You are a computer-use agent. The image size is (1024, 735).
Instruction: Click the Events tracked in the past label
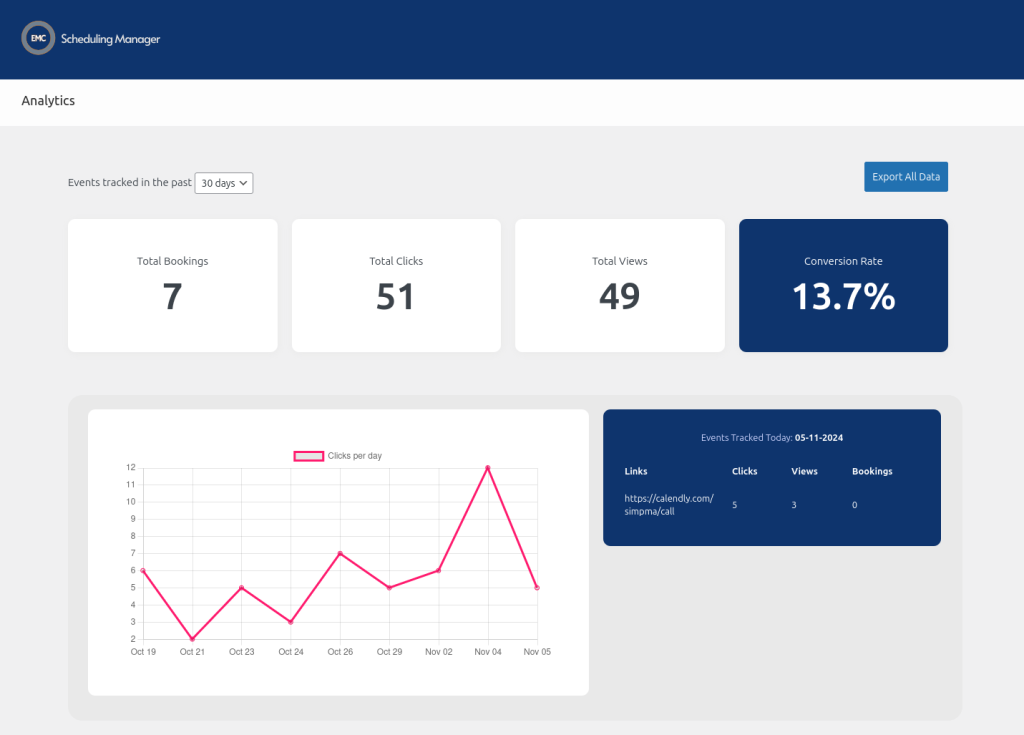point(129,182)
